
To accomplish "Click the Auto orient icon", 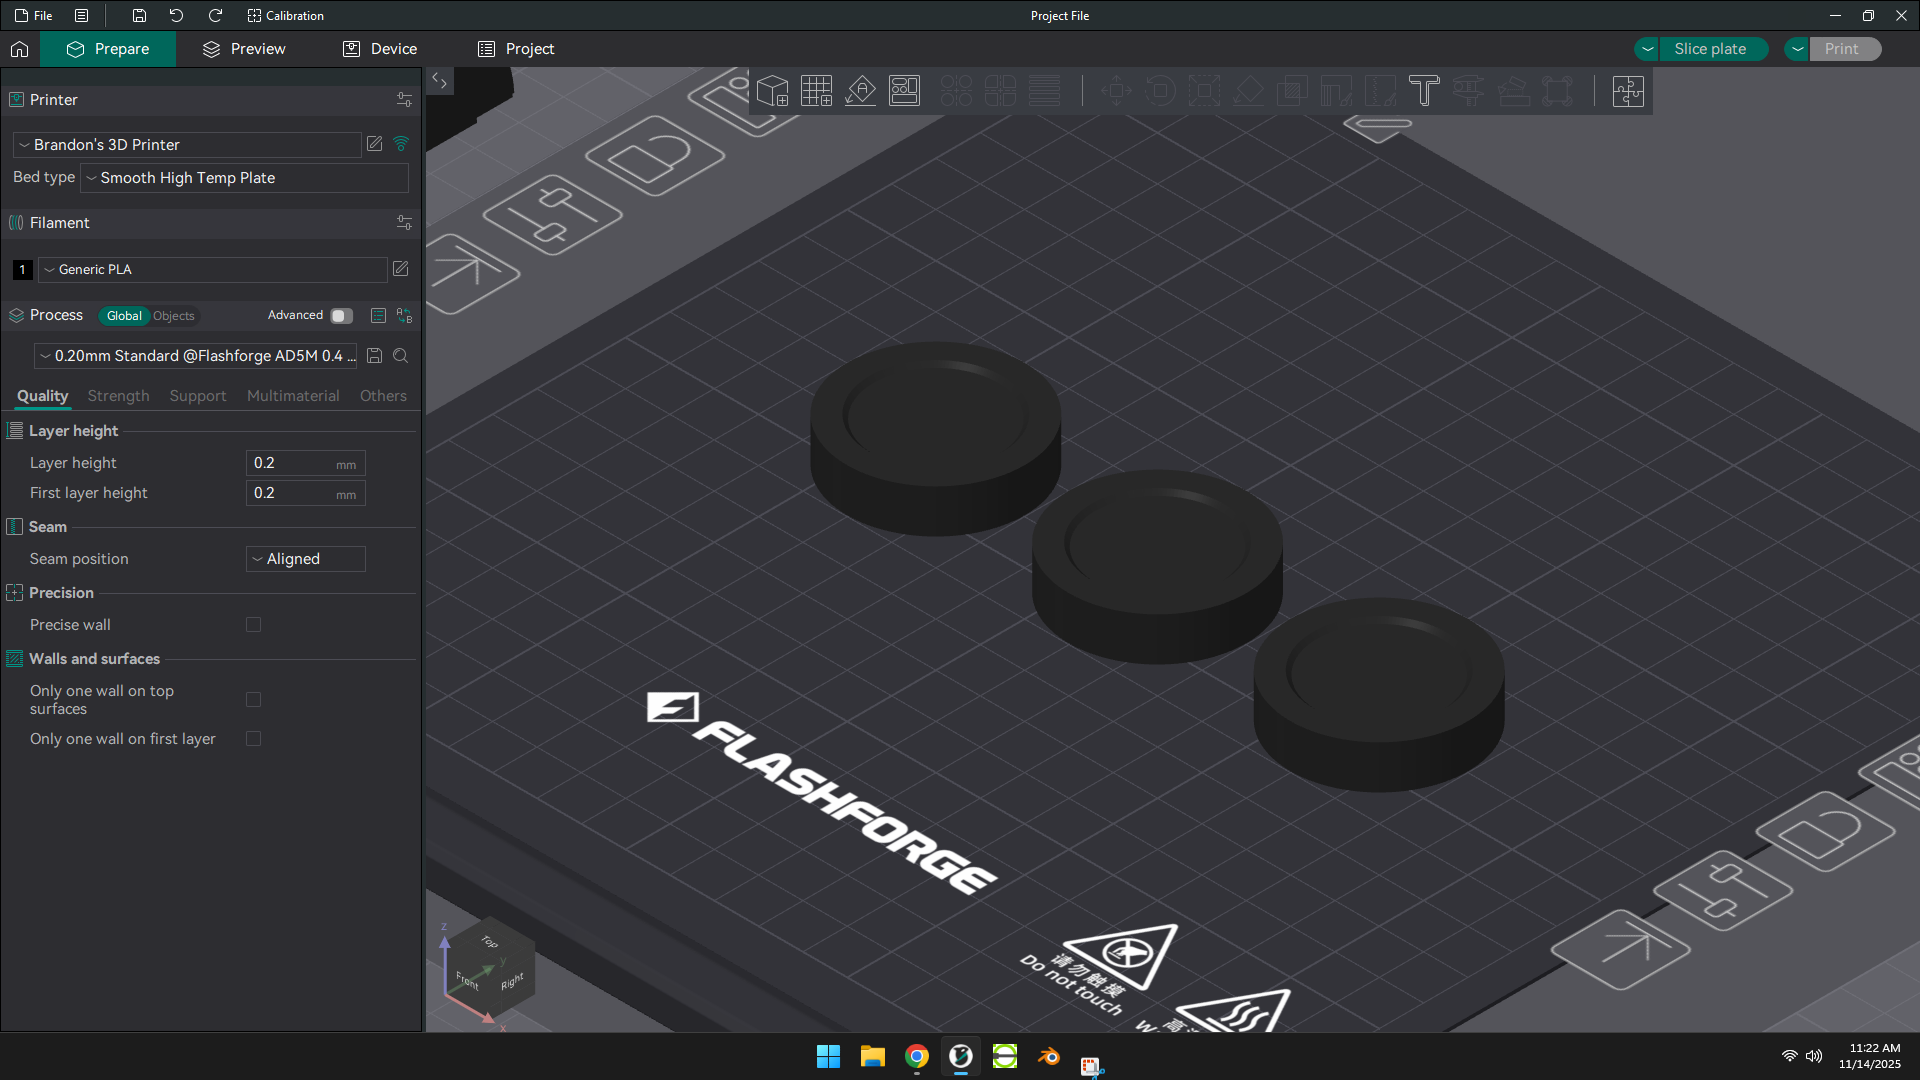I will [860, 91].
